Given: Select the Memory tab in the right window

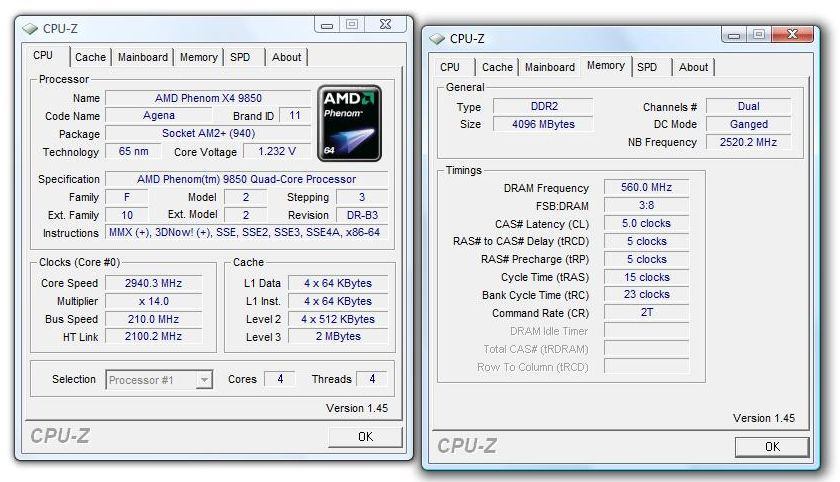Looking at the screenshot, I should tap(606, 65).
